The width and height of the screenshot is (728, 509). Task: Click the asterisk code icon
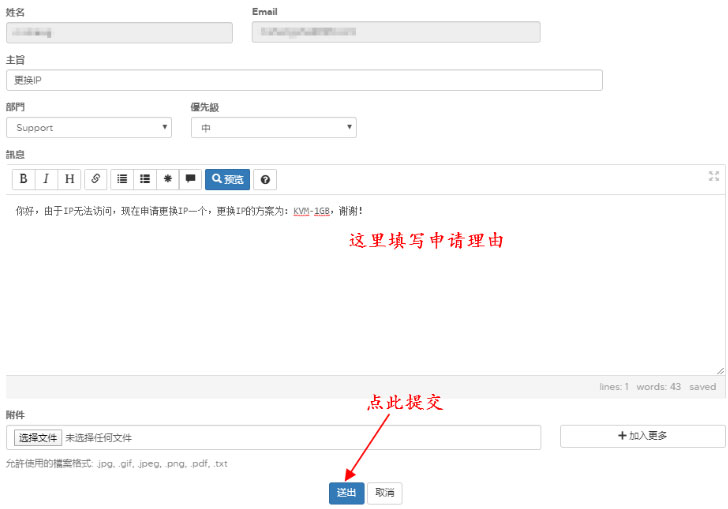[x=168, y=179]
